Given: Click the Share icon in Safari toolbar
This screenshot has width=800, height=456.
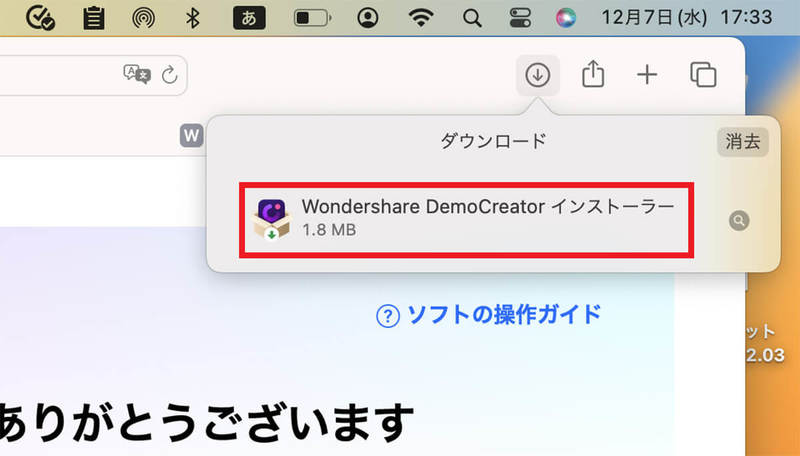Looking at the screenshot, I should (593, 75).
